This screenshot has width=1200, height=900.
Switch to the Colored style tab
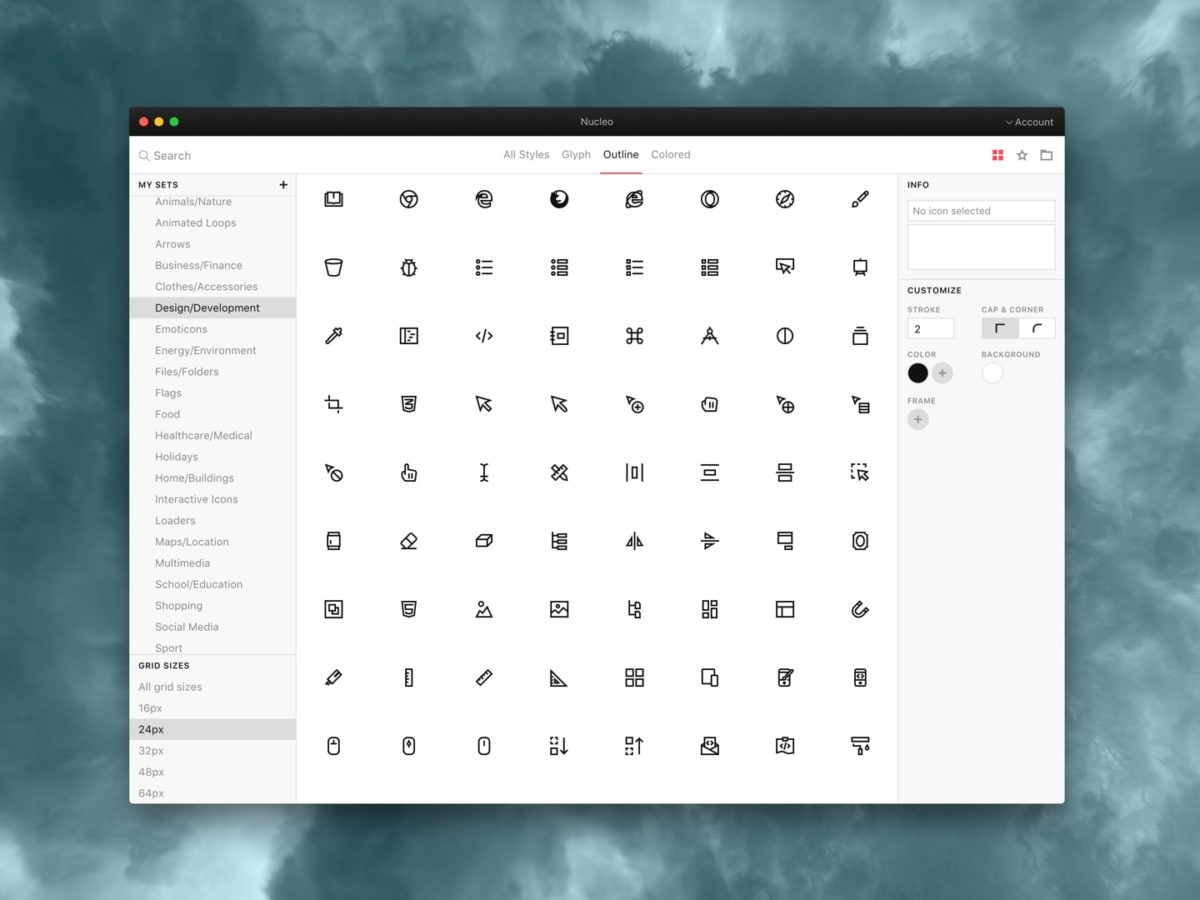(x=670, y=155)
